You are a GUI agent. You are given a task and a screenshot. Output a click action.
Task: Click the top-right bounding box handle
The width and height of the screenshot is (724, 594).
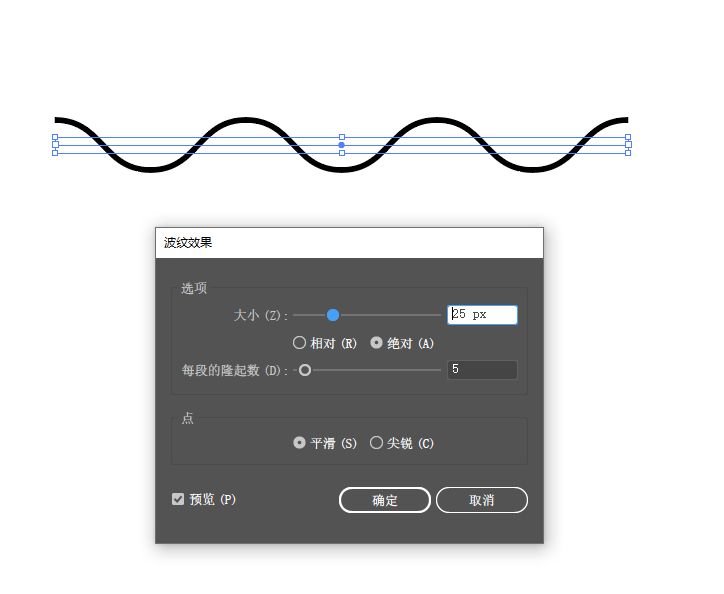(628, 137)
